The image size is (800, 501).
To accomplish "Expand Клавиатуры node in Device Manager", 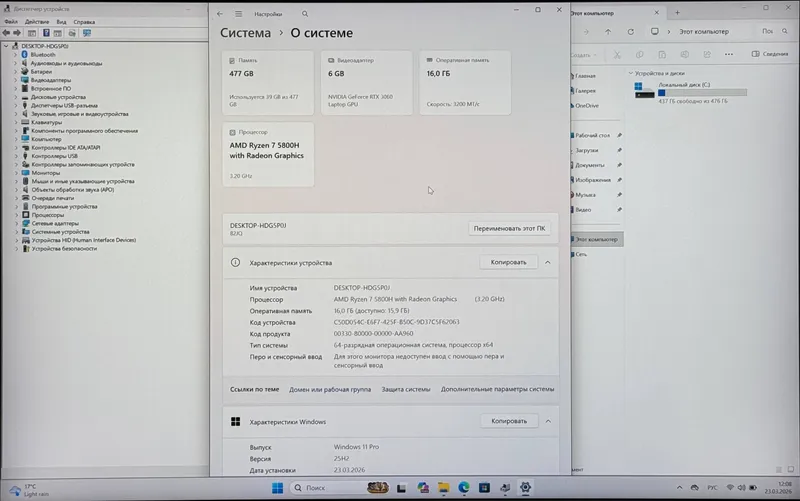I will [15, 122].
